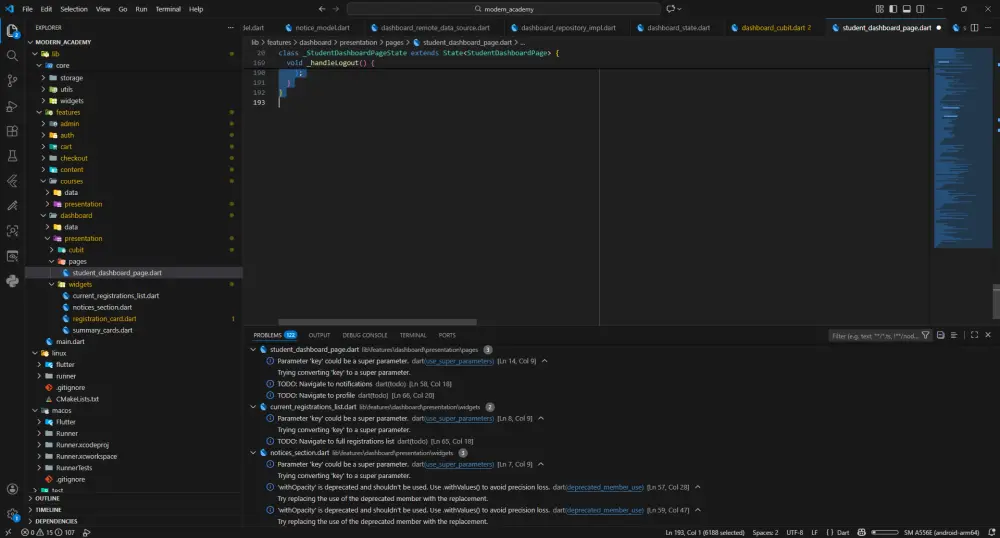Viewport: 1000px width, 538px height.
Task: Open the Manage gear icon
Action: [x=12, y=514]
